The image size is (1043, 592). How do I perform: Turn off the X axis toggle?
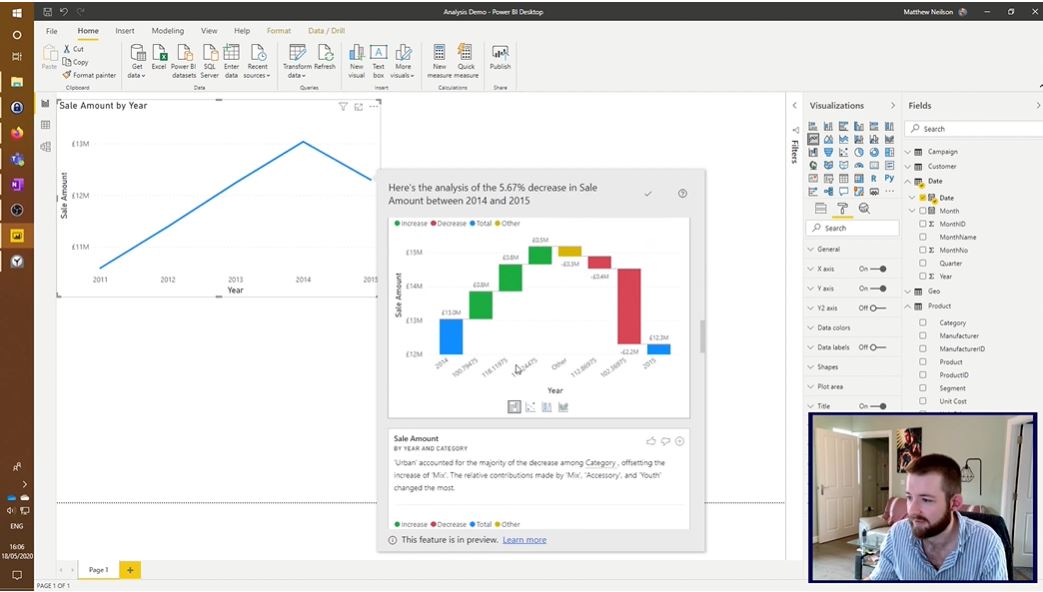click(879, 269)
